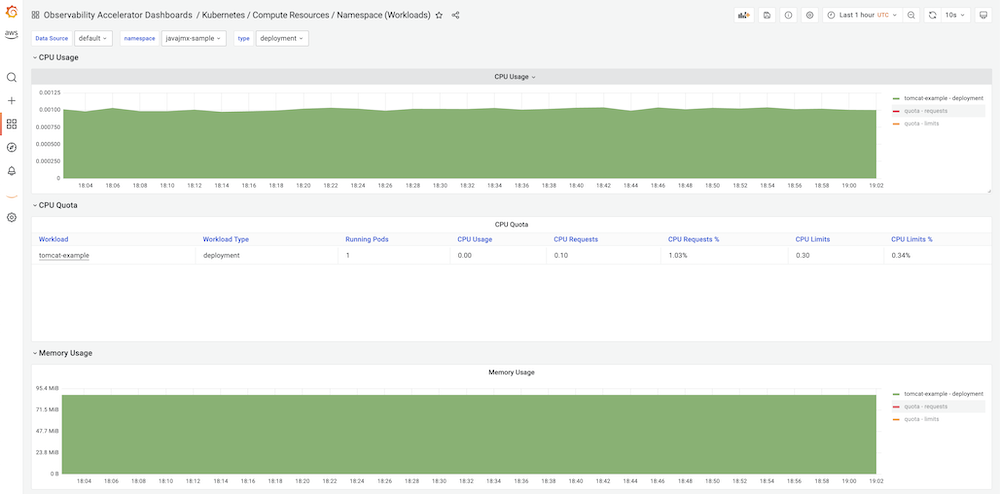Screen dimensions: 1000x494
Task: Sort table by CPU Requests column
Action: pos(576,240)
